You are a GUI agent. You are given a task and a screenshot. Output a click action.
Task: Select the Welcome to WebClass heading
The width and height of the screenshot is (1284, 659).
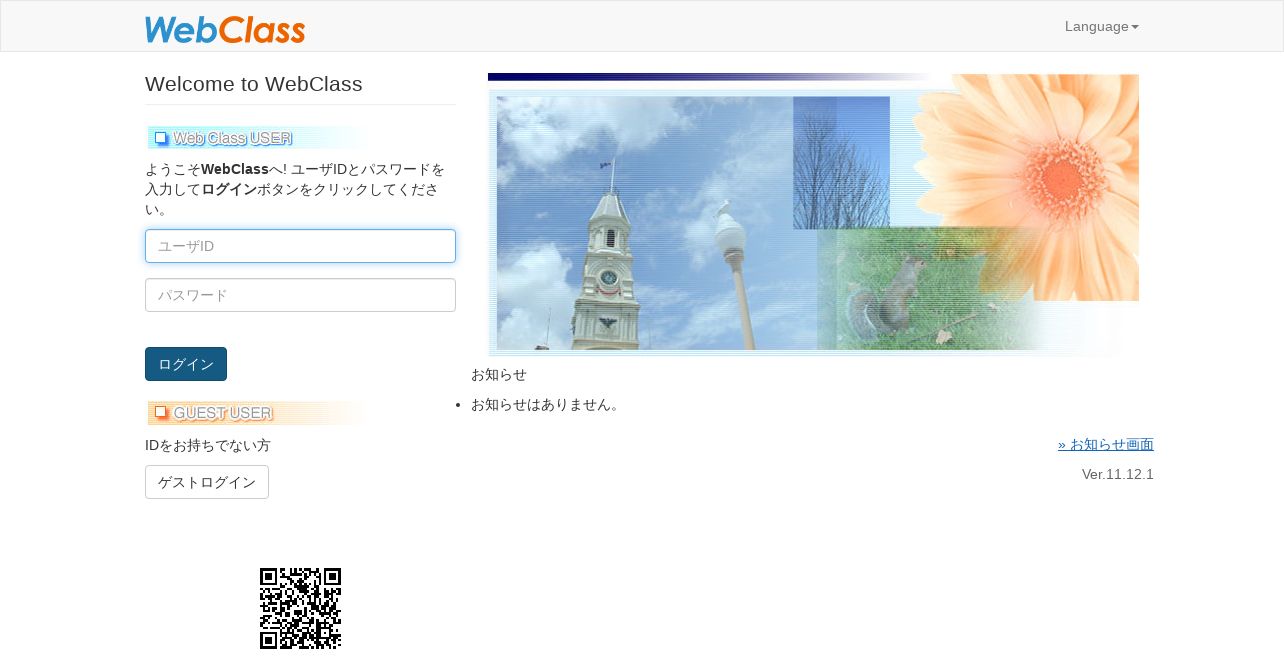click(x=254, y=84)
